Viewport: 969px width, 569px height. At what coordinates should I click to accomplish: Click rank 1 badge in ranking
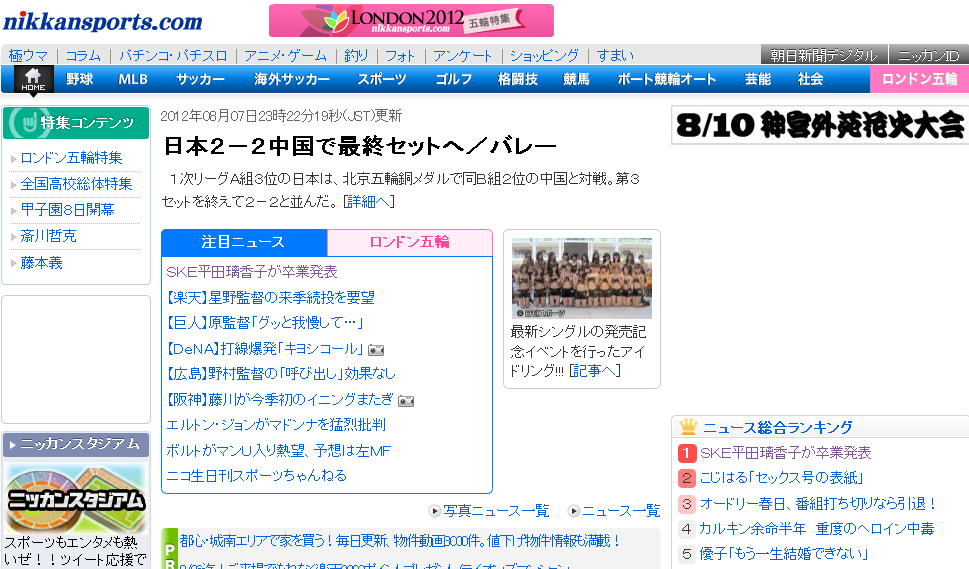coord(687,453)
